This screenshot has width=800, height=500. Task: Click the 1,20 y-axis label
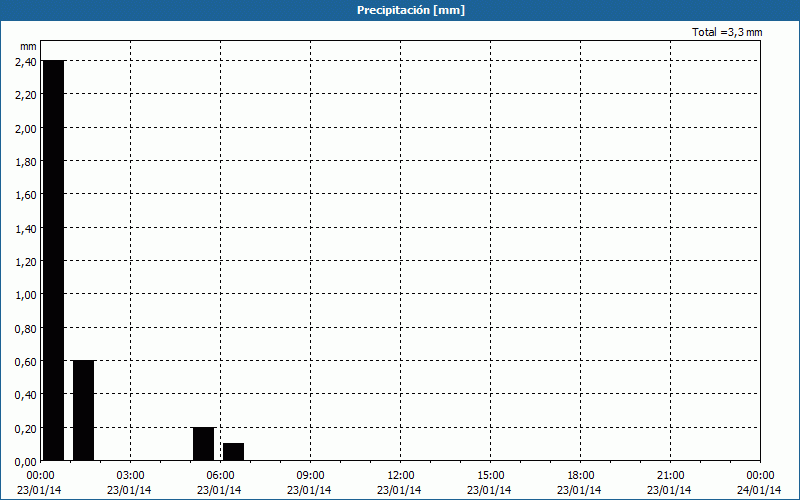pyautogui.click(x=26, y=261)
